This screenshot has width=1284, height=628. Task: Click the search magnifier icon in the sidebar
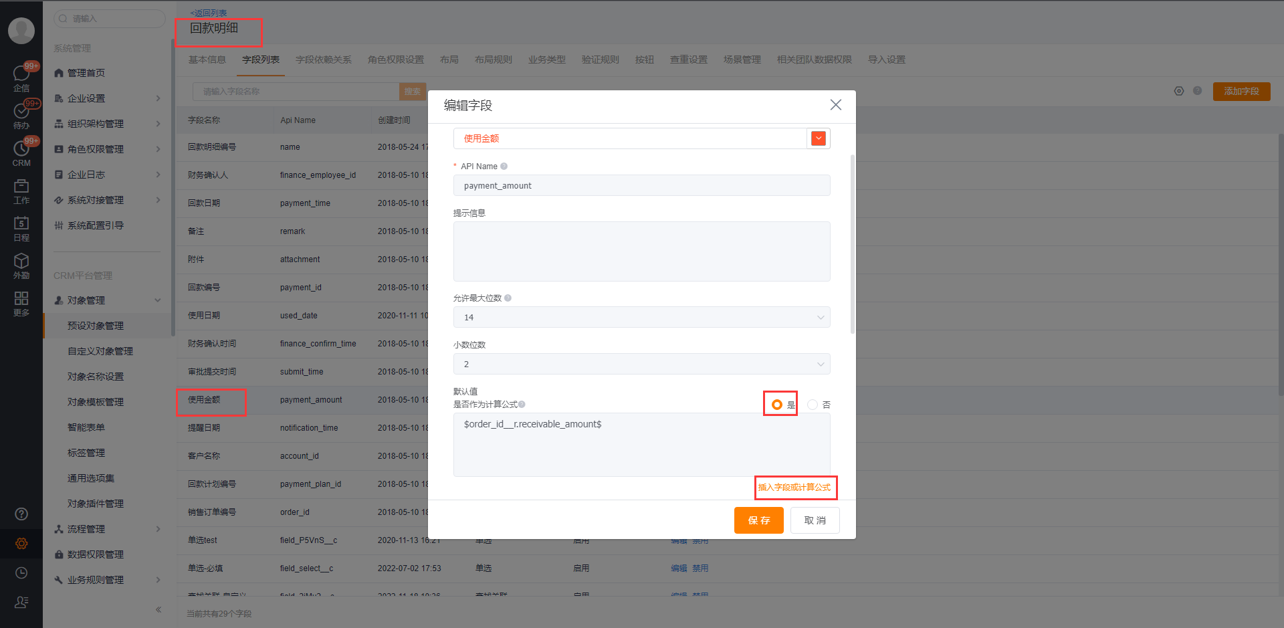click(63, 18)
